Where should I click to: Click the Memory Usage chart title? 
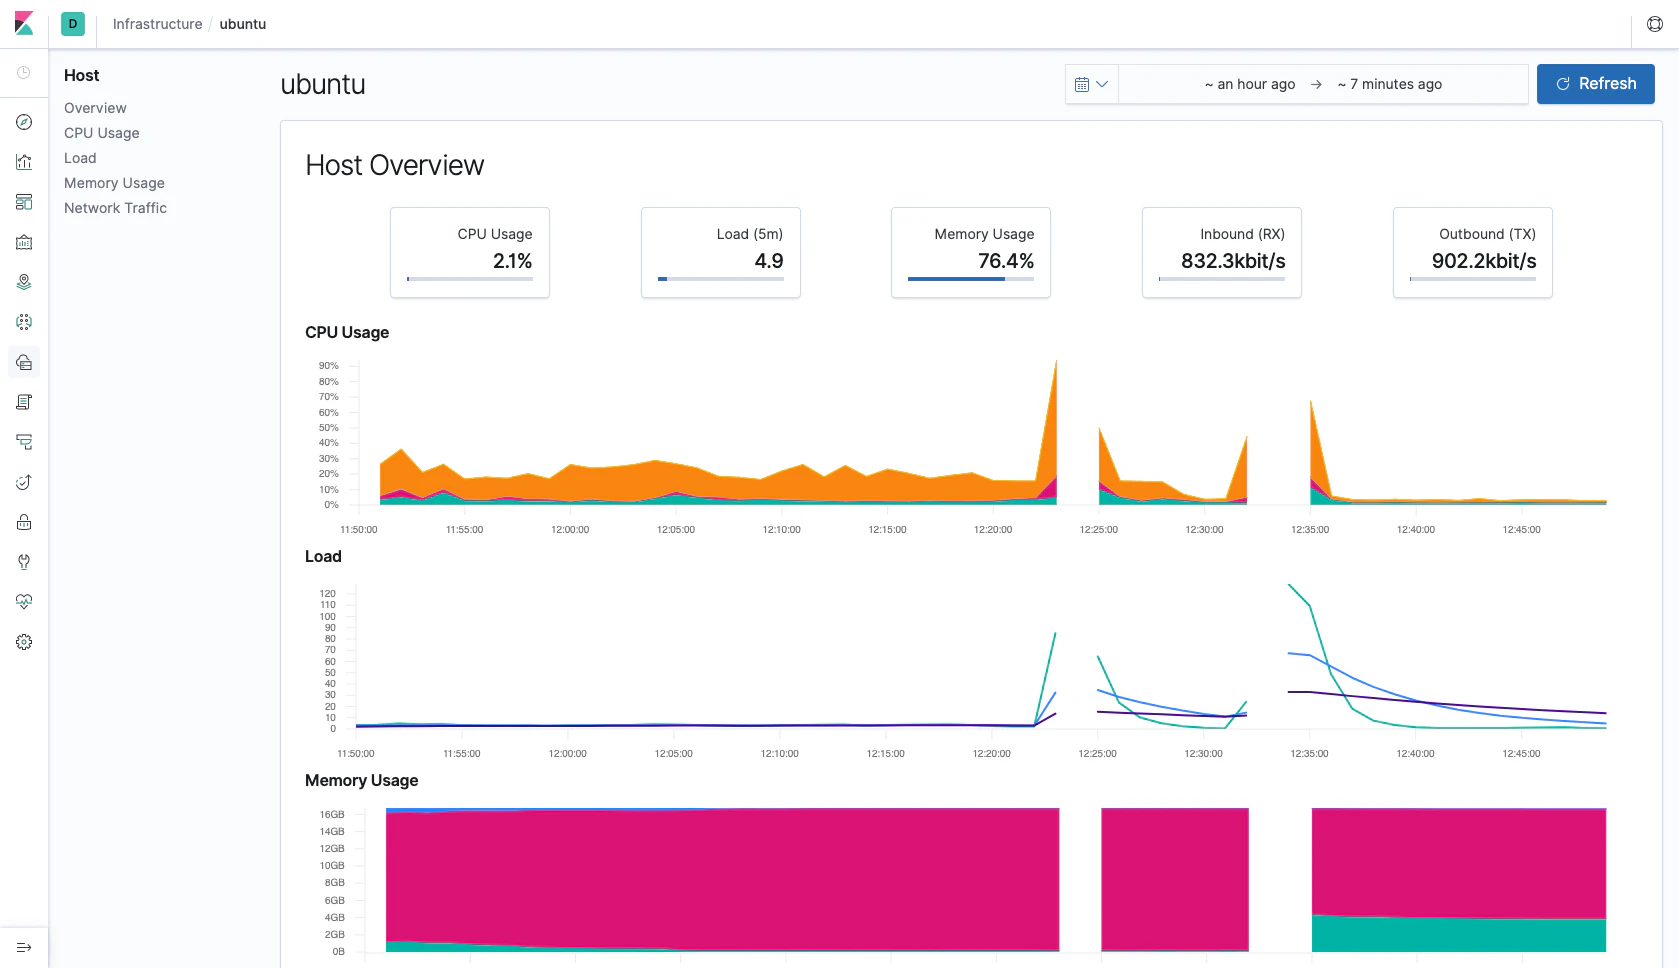pyautogui.click(x=361, y=780)
